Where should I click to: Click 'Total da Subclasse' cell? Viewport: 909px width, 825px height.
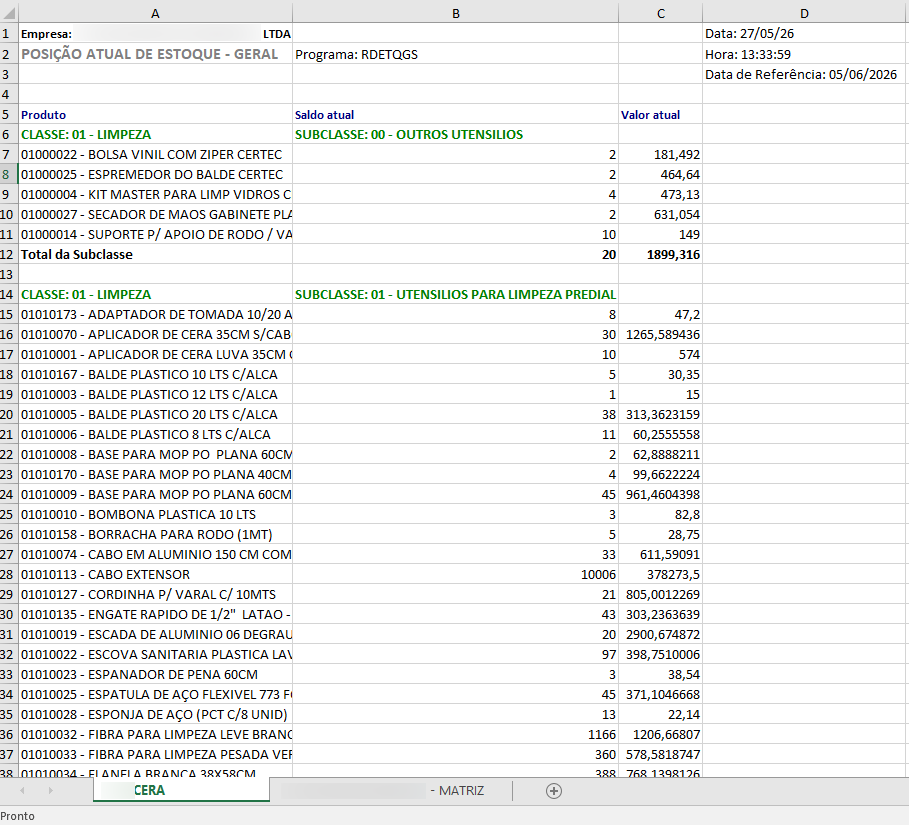point(155,255)
